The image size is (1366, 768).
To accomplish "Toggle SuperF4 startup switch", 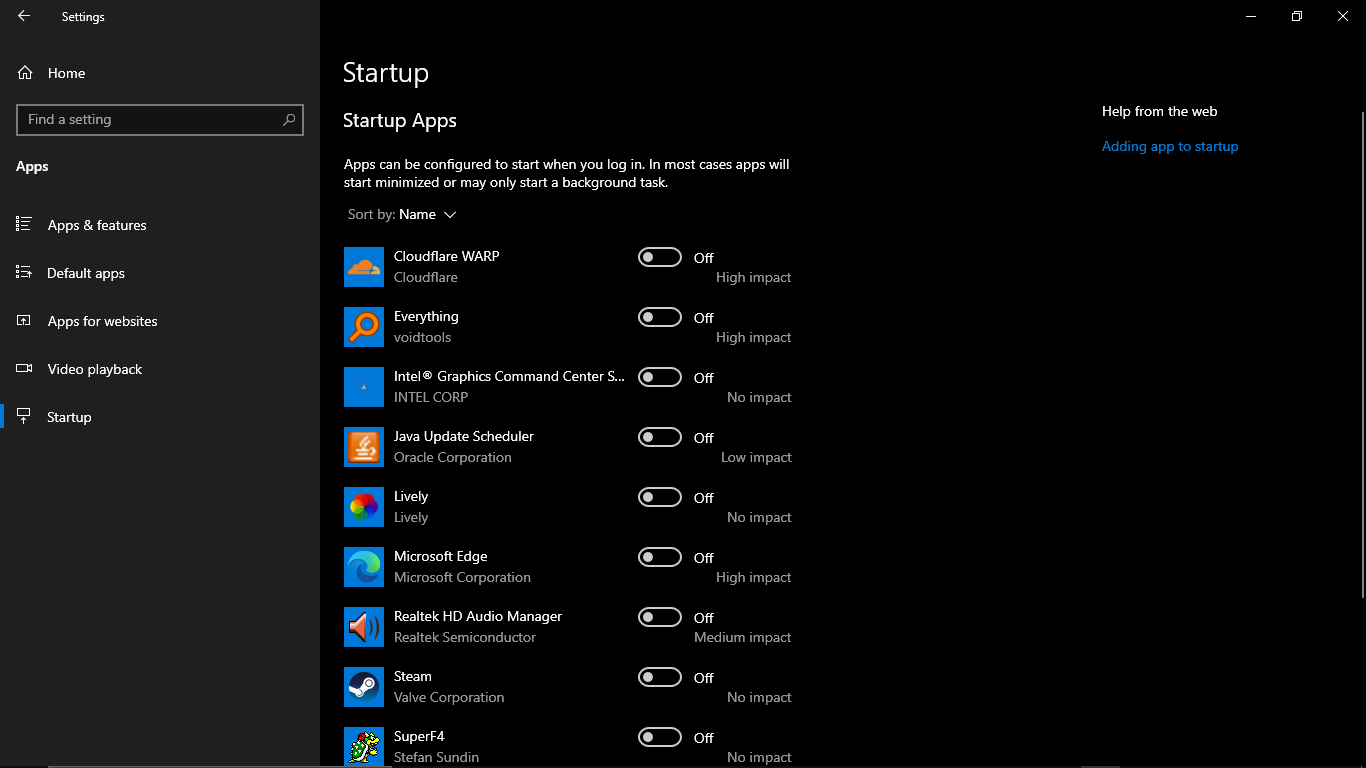I will [660, 737].
